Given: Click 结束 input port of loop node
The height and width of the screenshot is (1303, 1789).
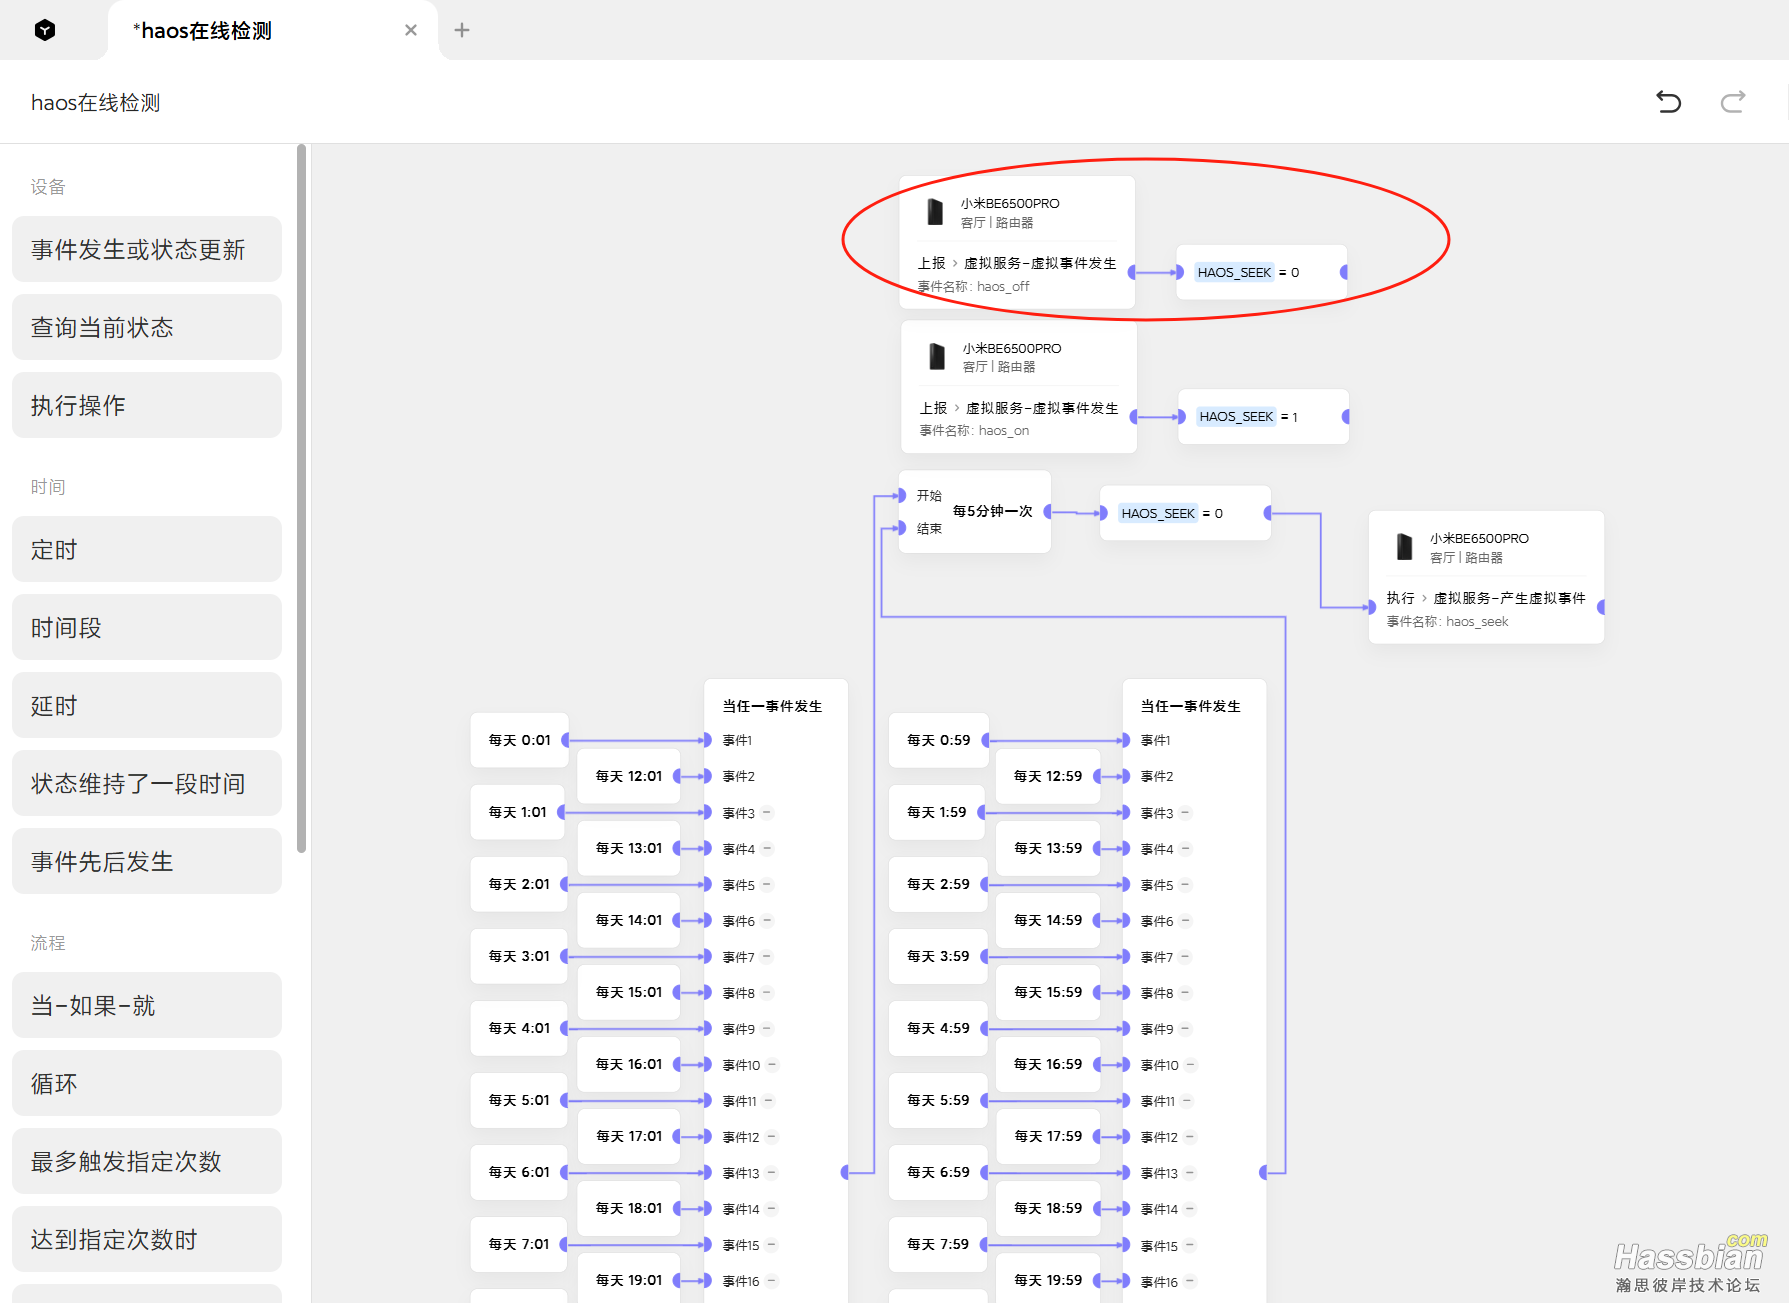Looking at the screenshot, I should pyautogui.click(x=901, y=528).
